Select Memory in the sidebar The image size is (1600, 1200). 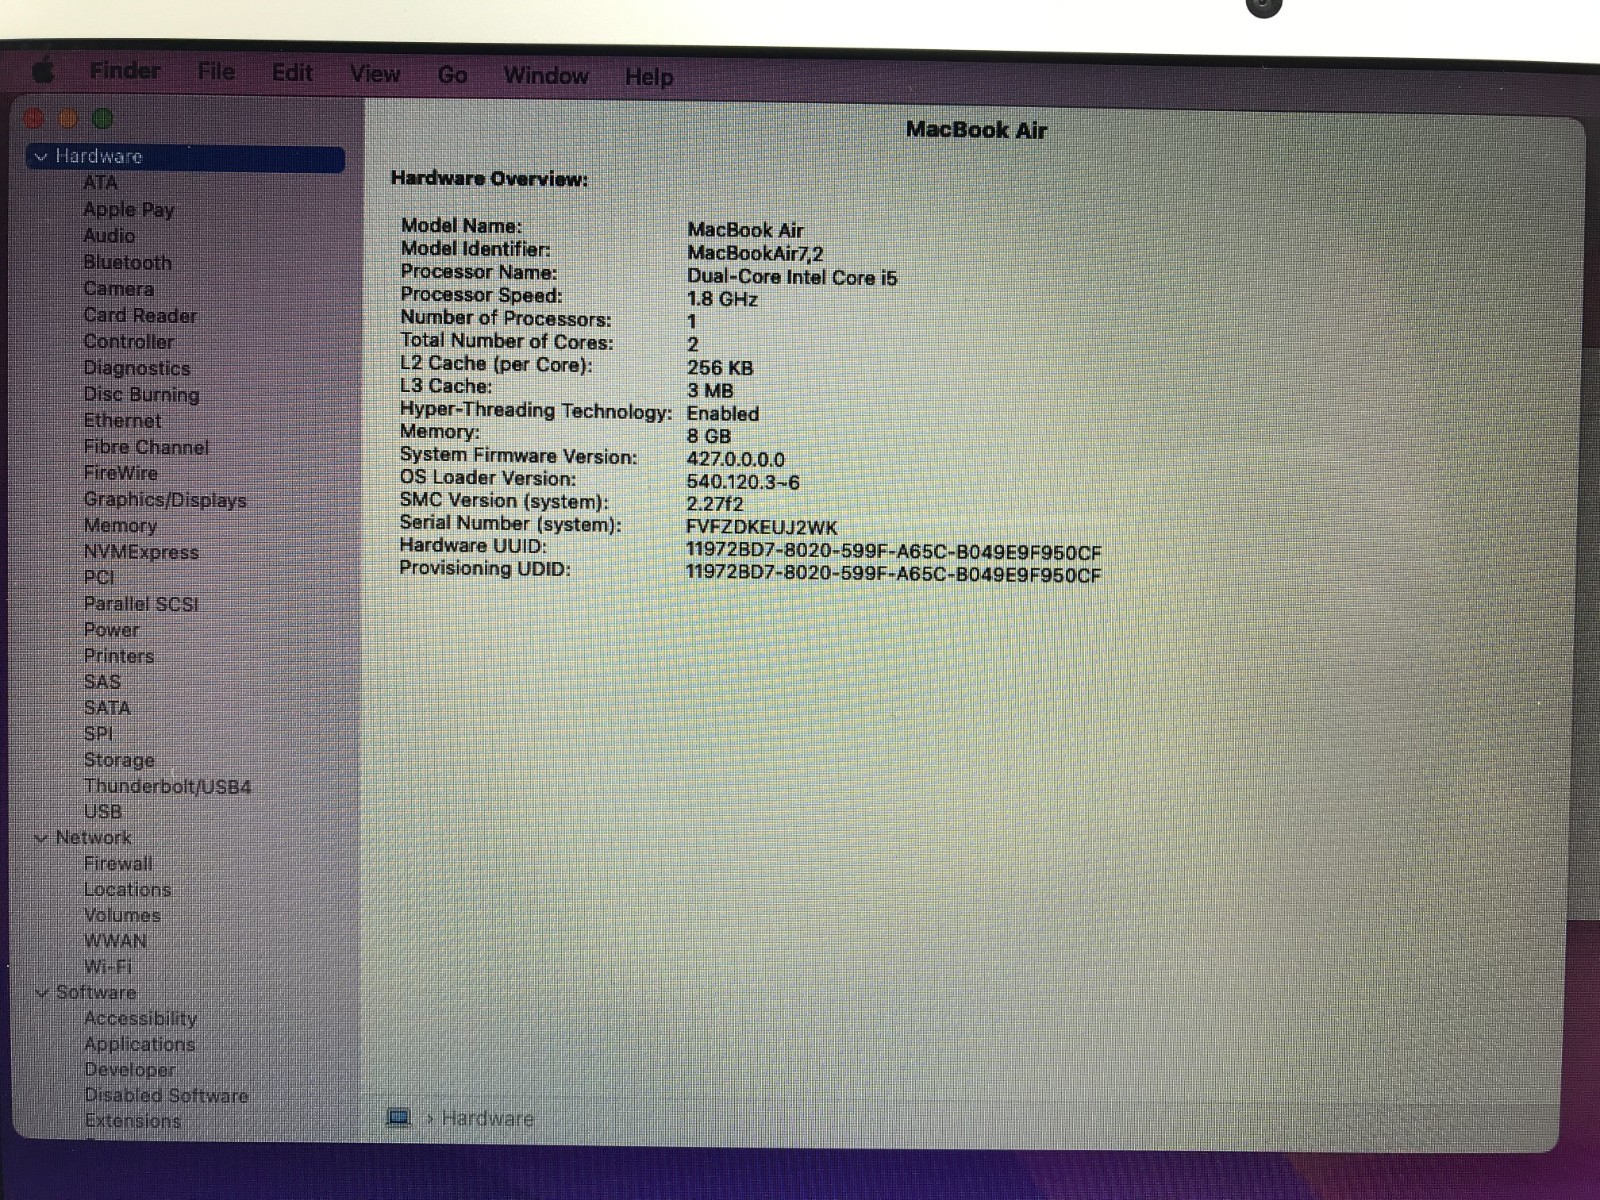click(120, 526)
